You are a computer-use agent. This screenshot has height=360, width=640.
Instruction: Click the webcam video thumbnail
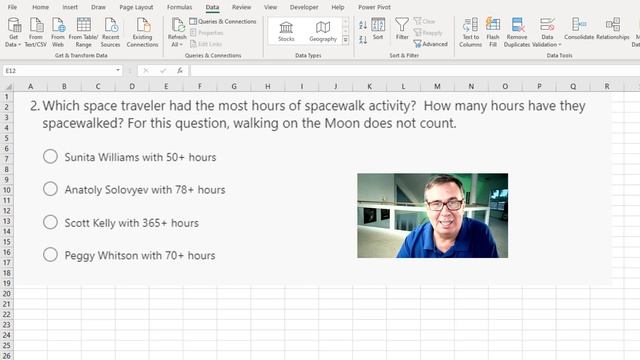point(433,216)
